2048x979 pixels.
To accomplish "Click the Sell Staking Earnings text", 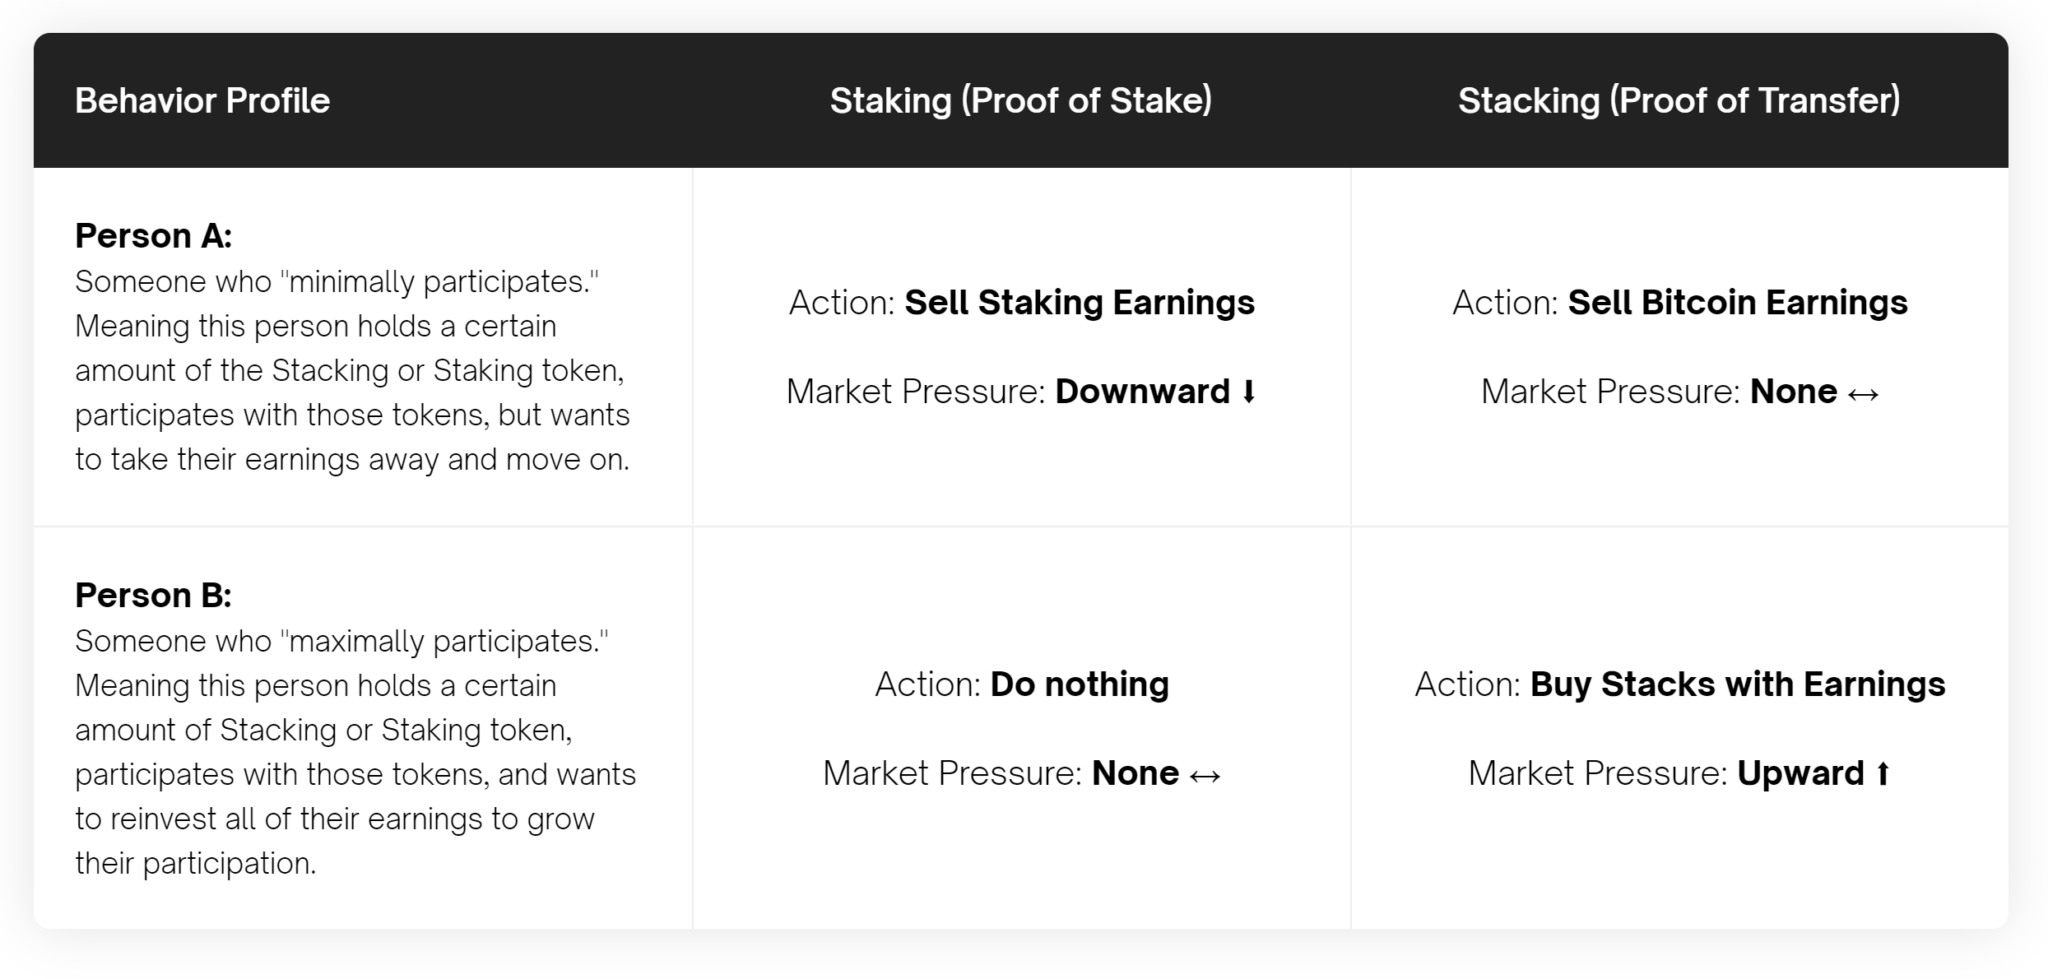I will 1079,303.
